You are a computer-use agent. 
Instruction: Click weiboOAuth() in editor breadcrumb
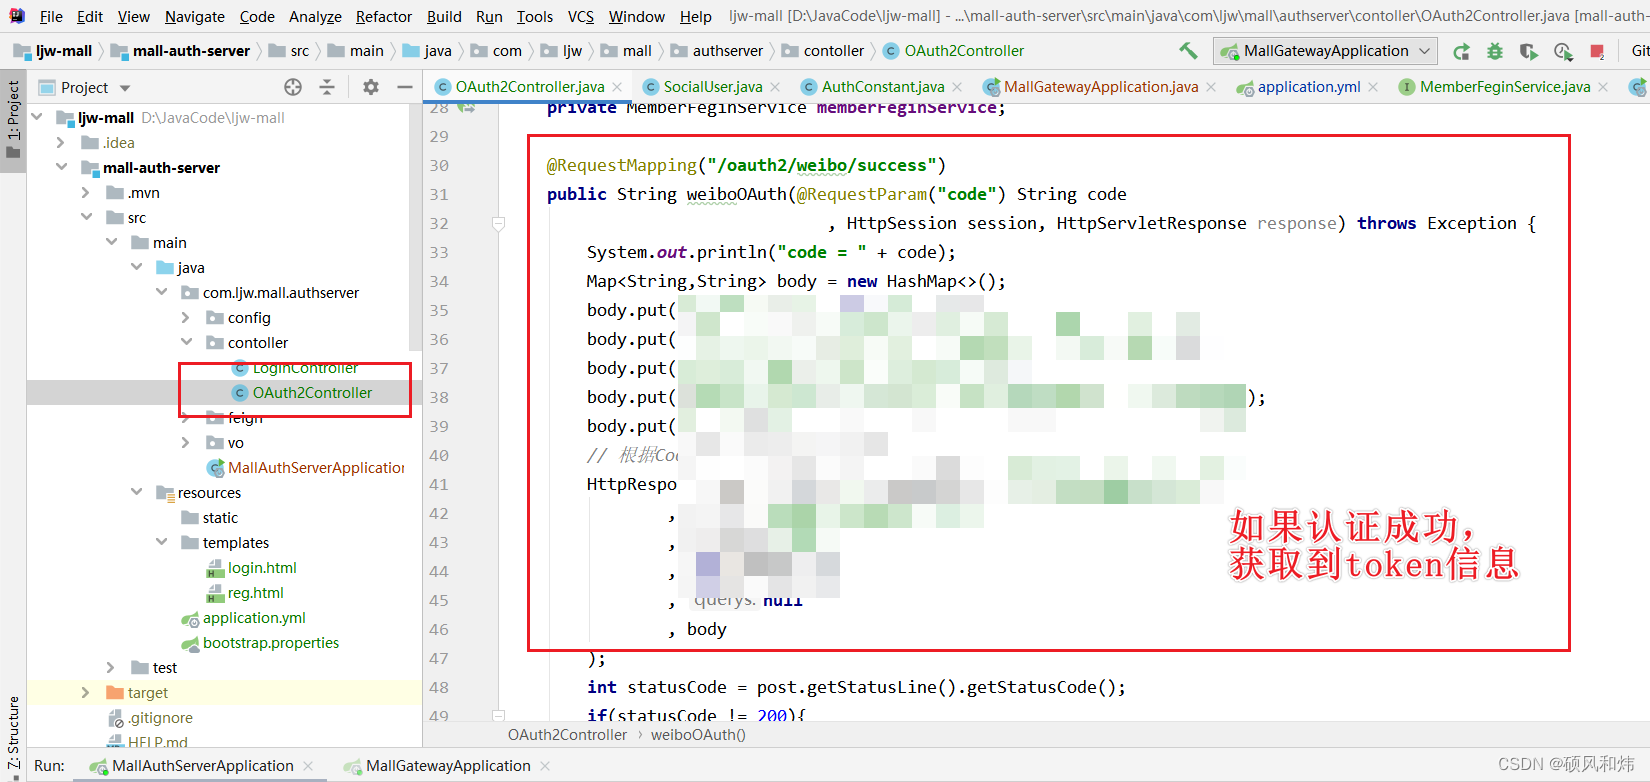pyautogui.click(x=698, y=735)
